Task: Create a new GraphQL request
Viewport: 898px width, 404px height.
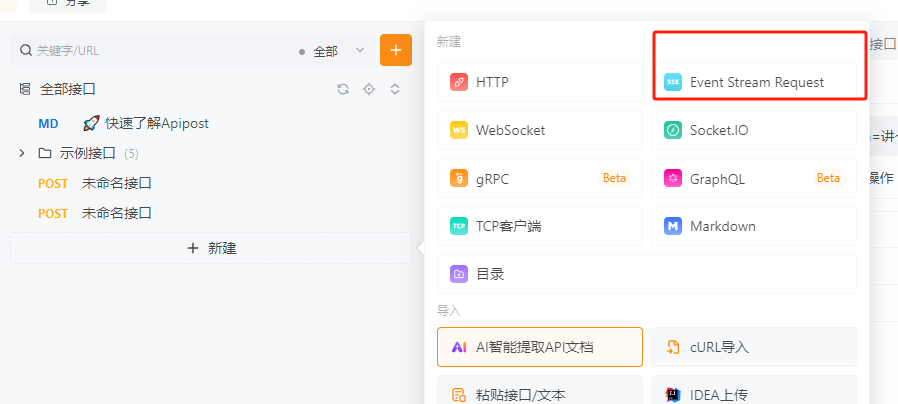Action: (x=754, y=178)
